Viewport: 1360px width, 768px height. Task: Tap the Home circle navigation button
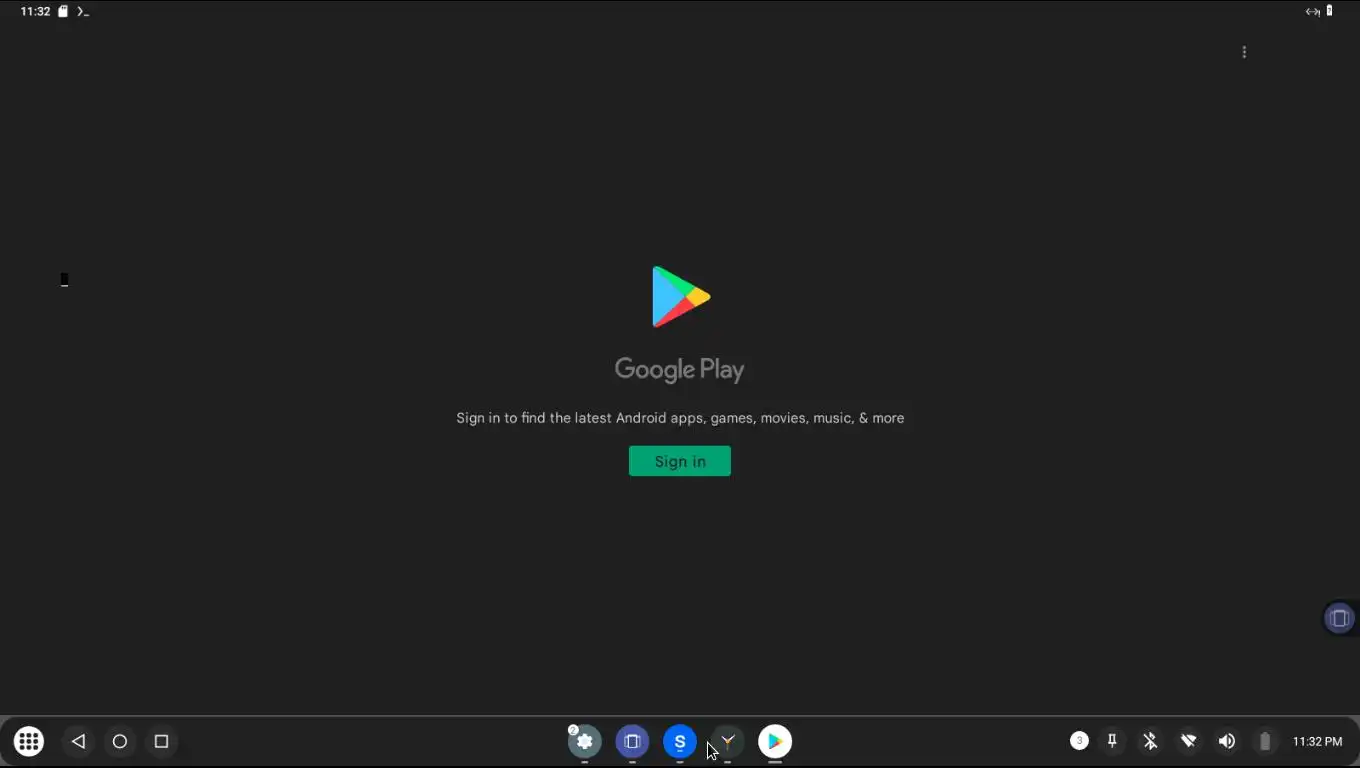tap(120, 741)
